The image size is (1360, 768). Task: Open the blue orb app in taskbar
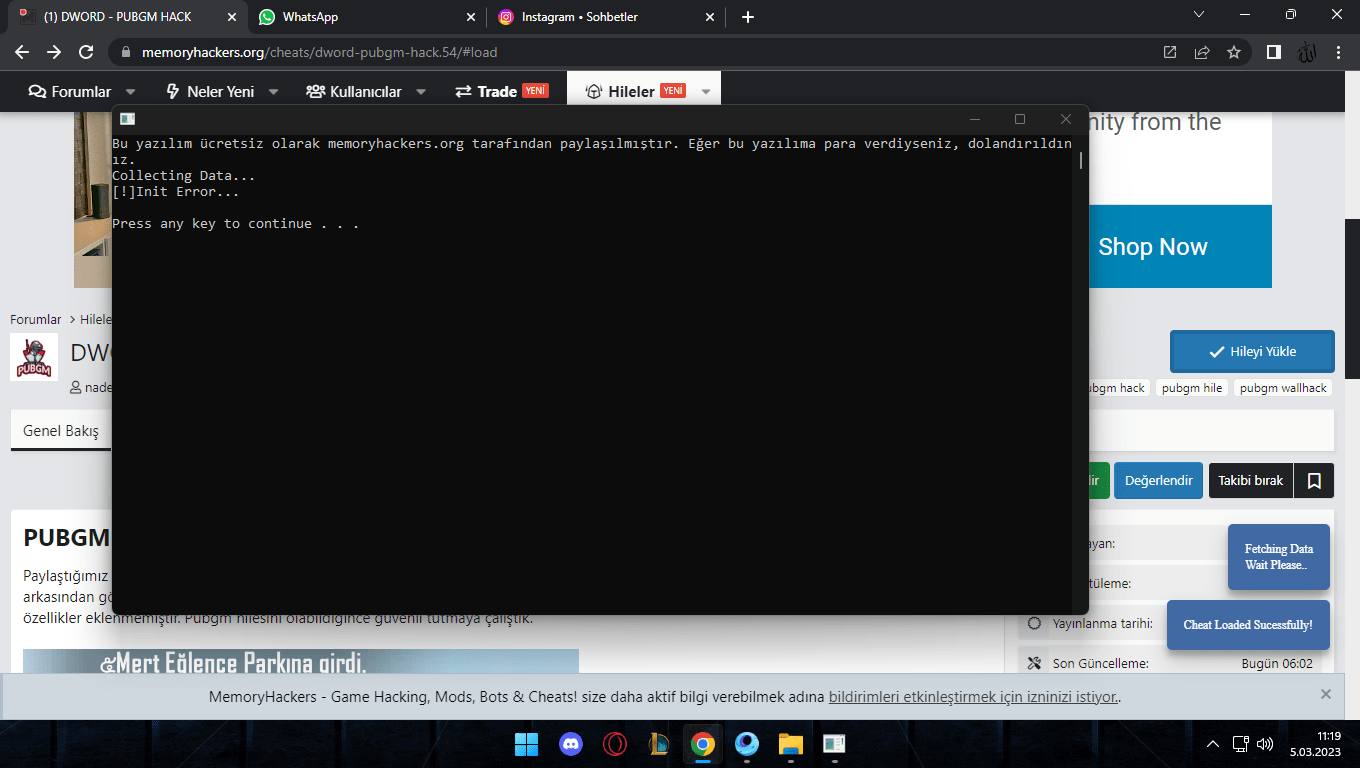coord(746,744)
